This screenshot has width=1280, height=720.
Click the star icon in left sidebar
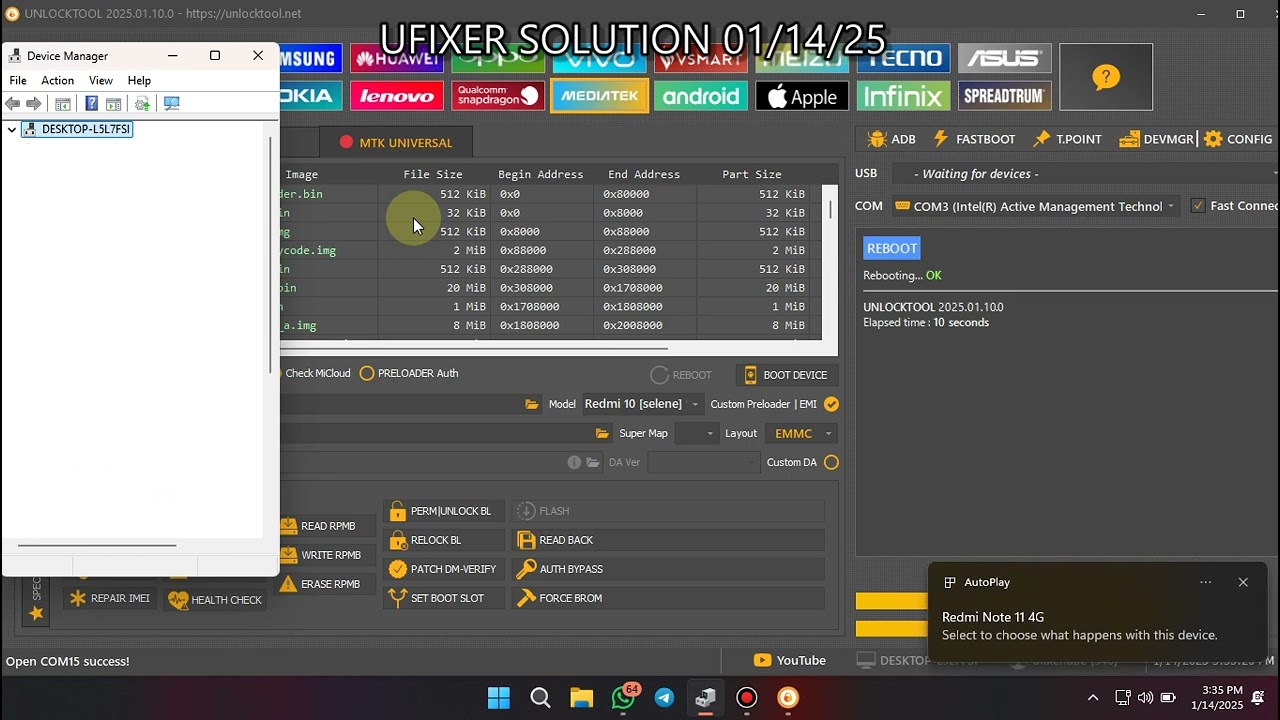(36, 613)
